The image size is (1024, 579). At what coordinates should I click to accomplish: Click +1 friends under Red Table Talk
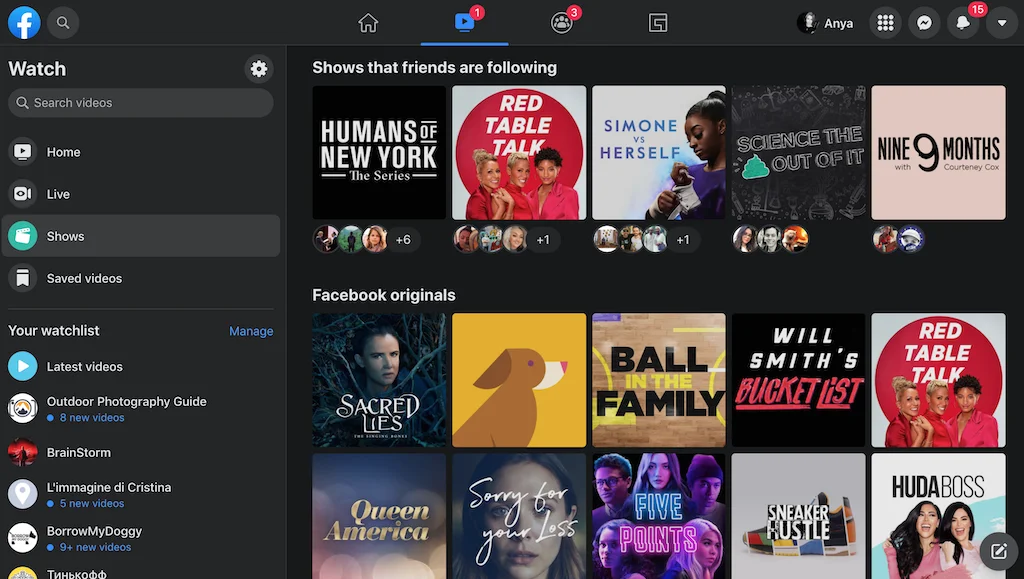click(543, 240)
